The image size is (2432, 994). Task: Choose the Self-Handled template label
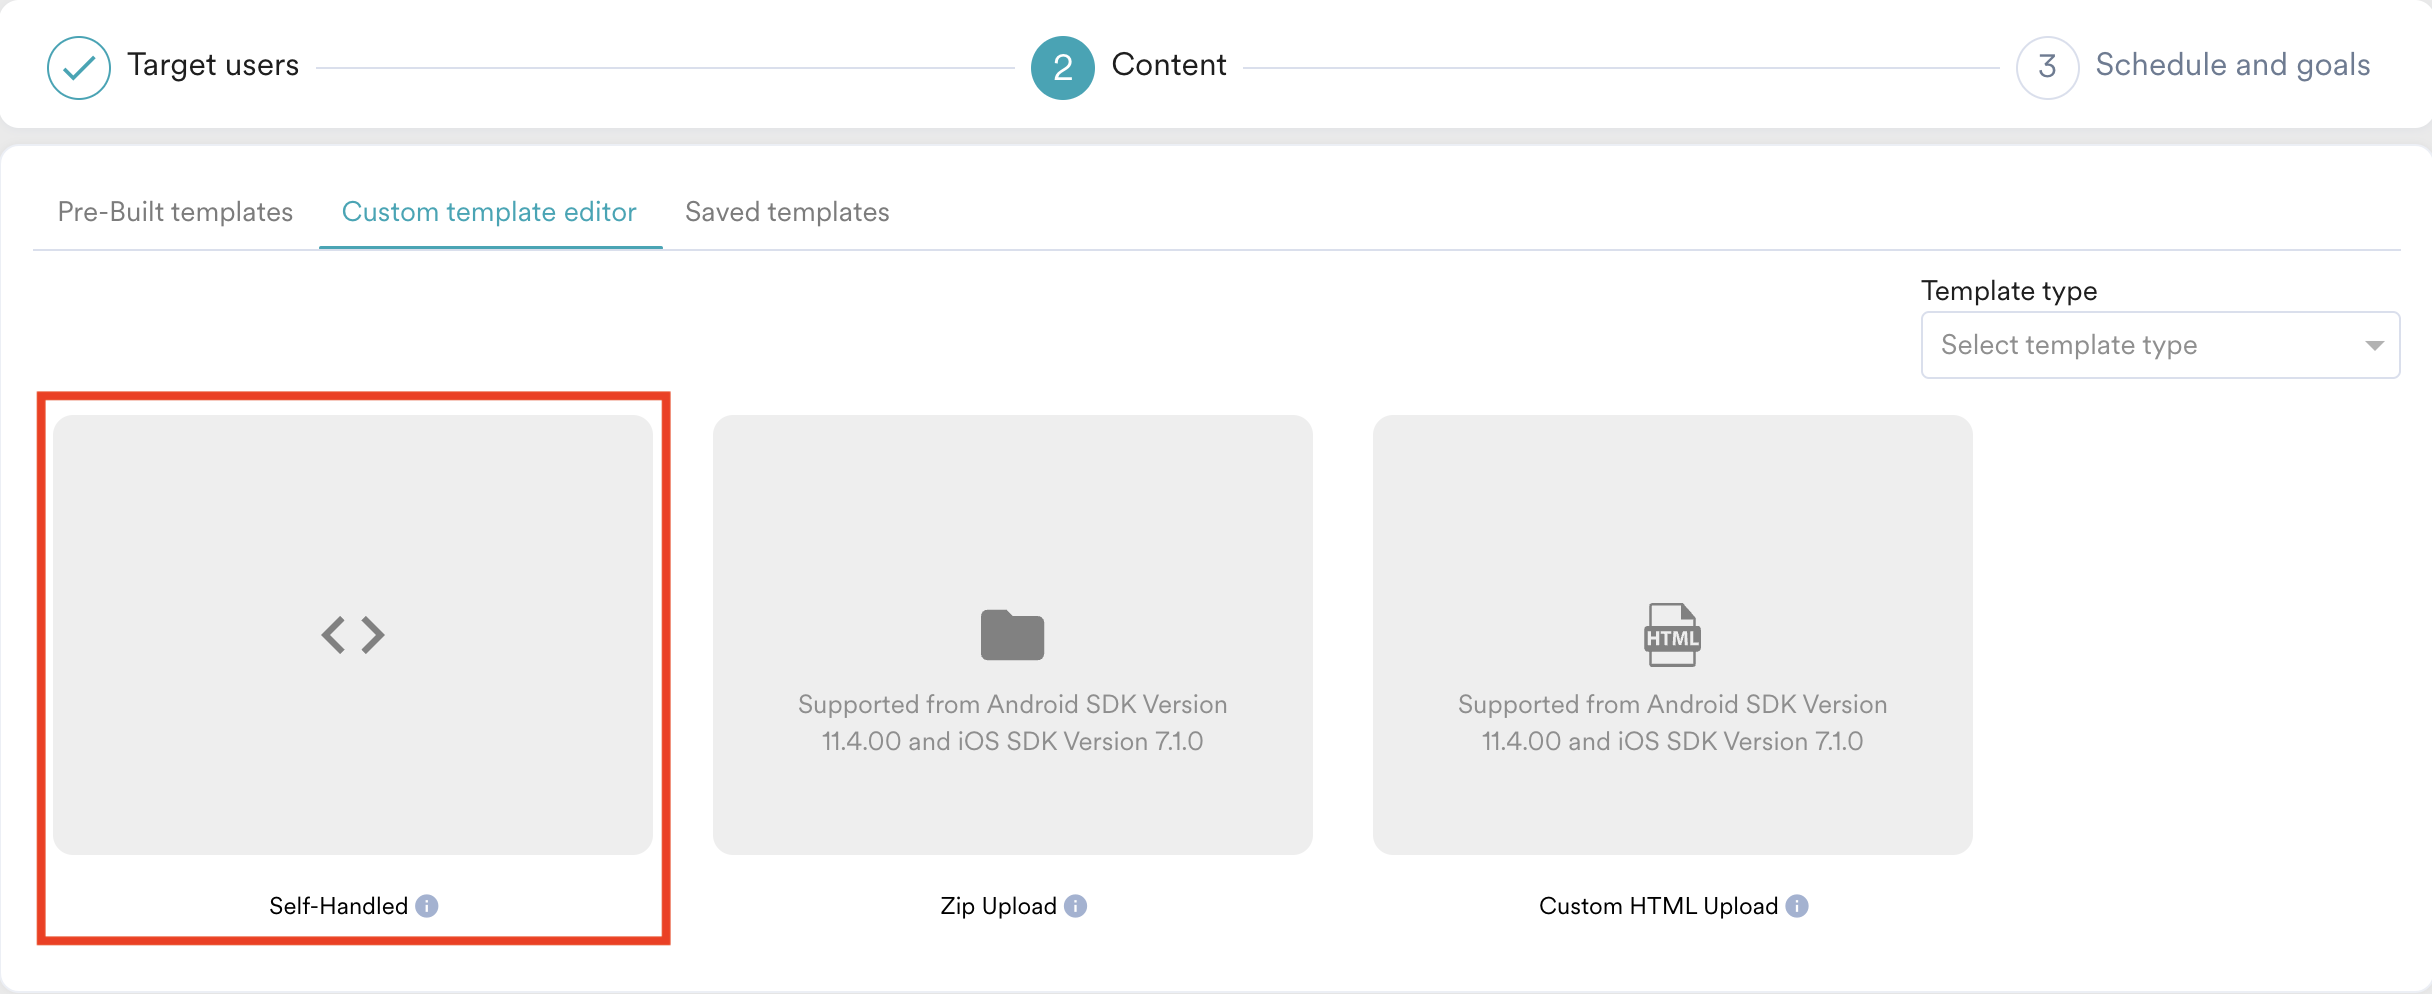[338, 906]
